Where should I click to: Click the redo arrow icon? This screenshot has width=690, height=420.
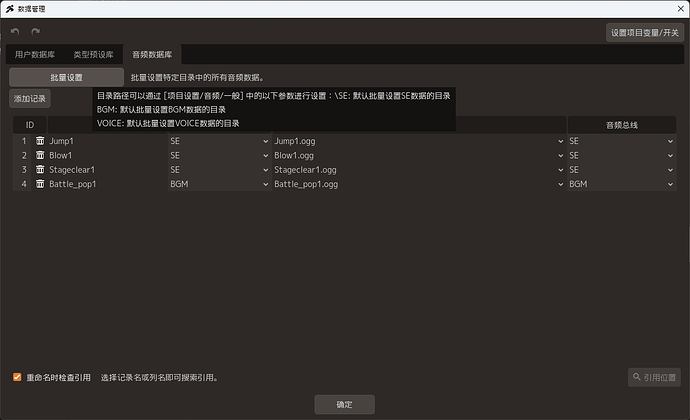(36, 32)
